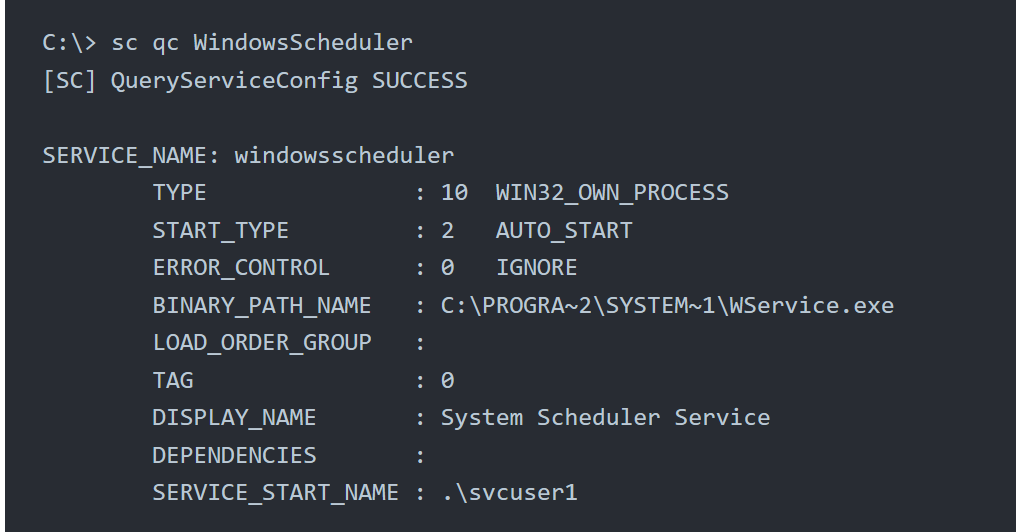This screenshot has width=1016, height=532.
Task: Click the IGNORE error control value
Action: [537, 268]
